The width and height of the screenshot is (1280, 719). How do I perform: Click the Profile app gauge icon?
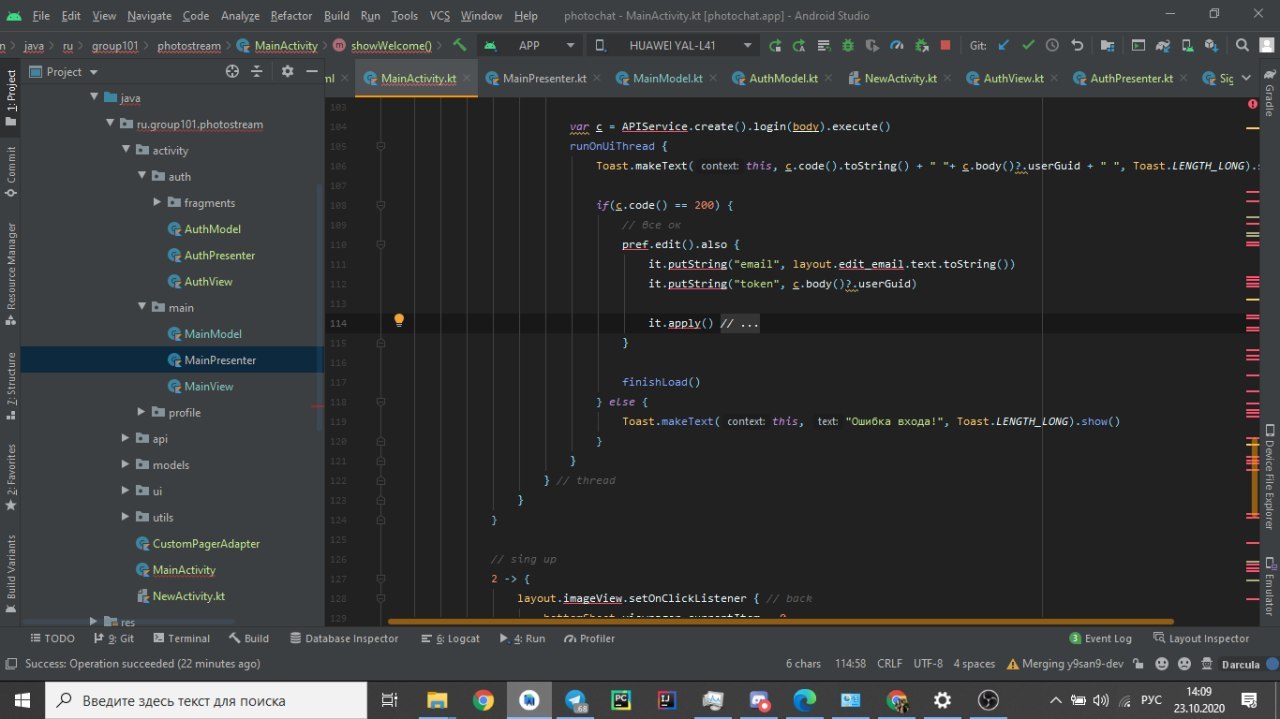pyautogui.click(x=896, y=45)
